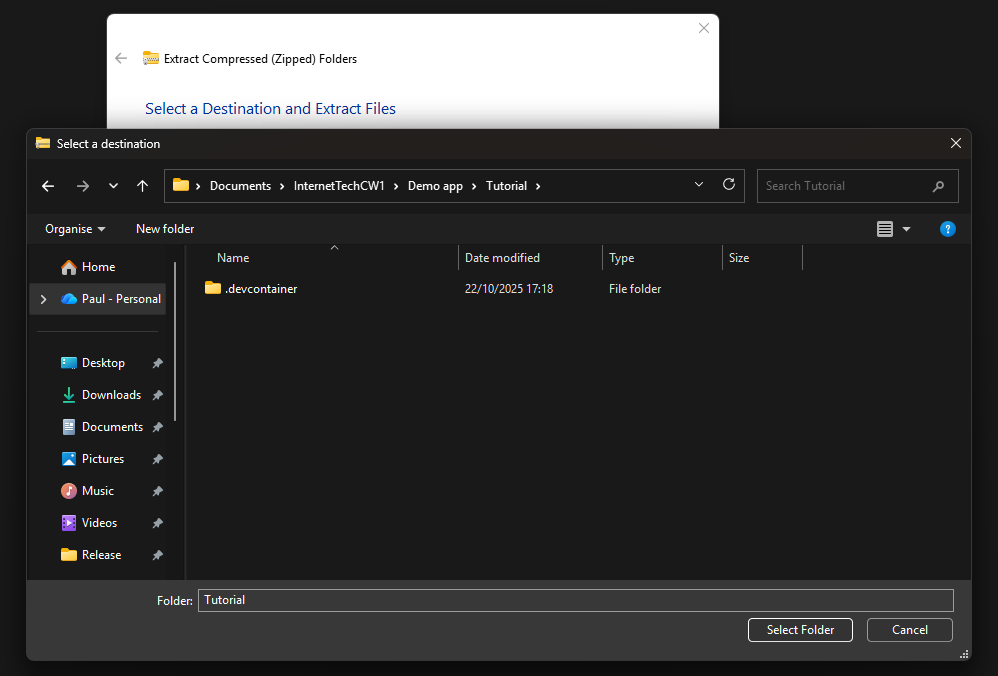
Task: Refresh the Tutorial folder view
Action: coord(728,185)
